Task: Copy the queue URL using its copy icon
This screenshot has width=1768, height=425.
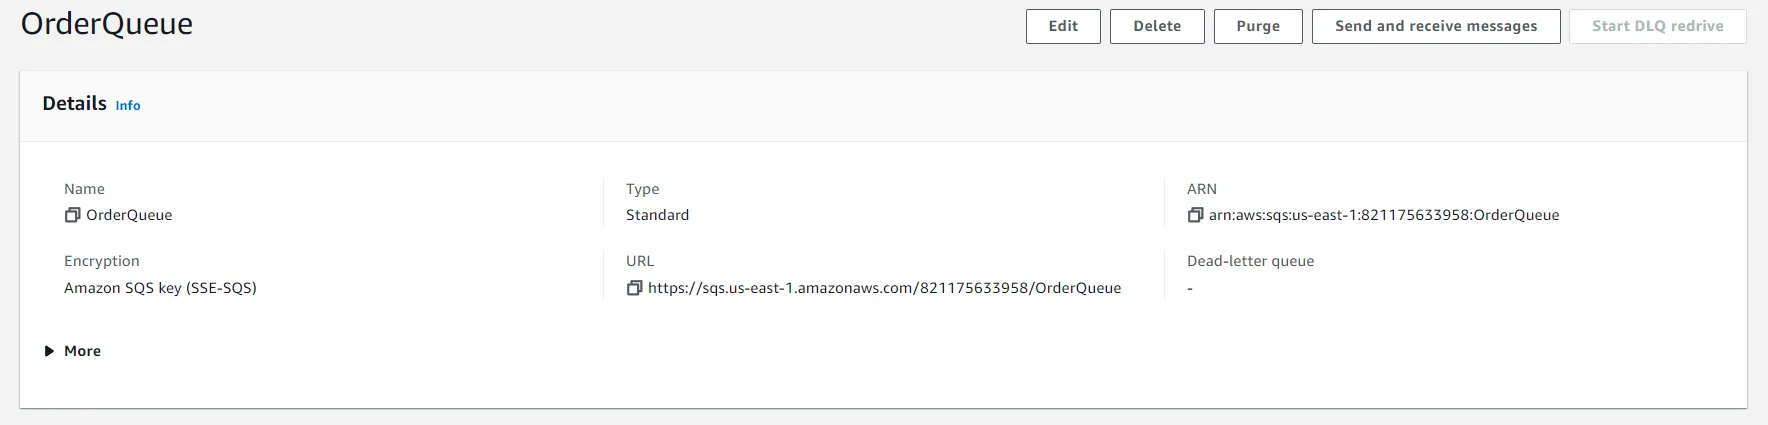Action: click(x=634, y=288)
